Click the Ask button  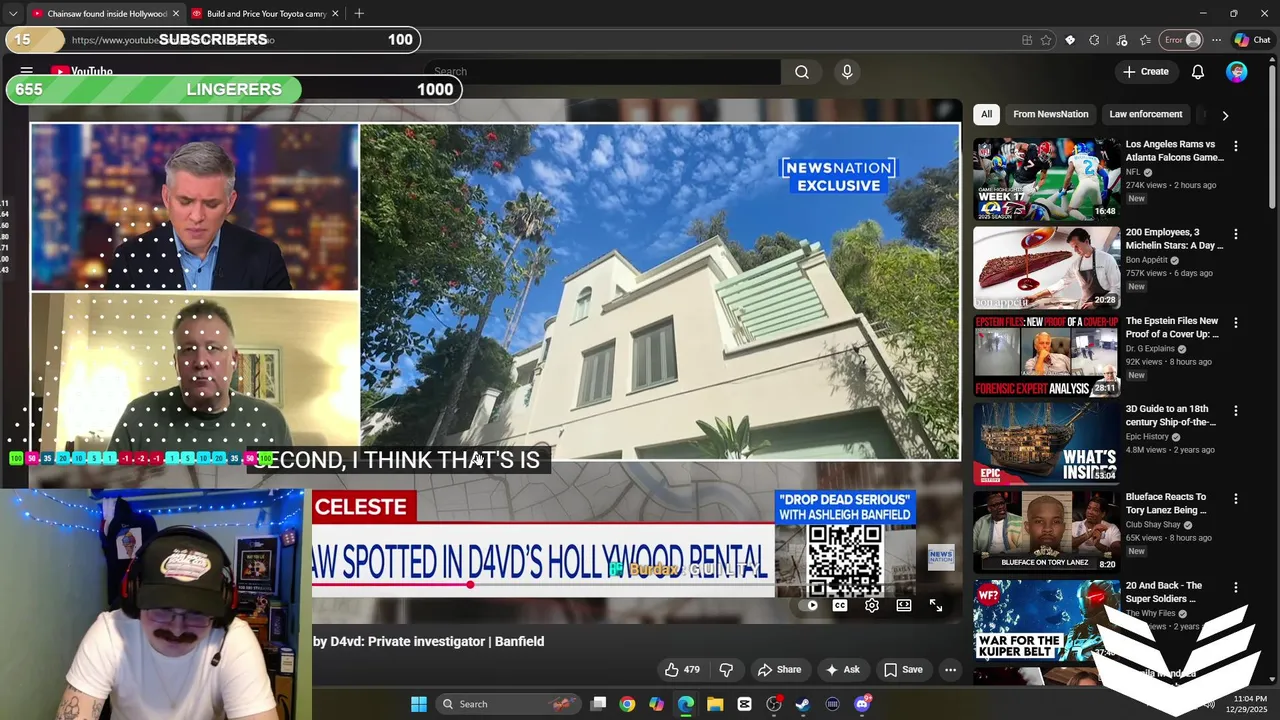click(842, 670)
